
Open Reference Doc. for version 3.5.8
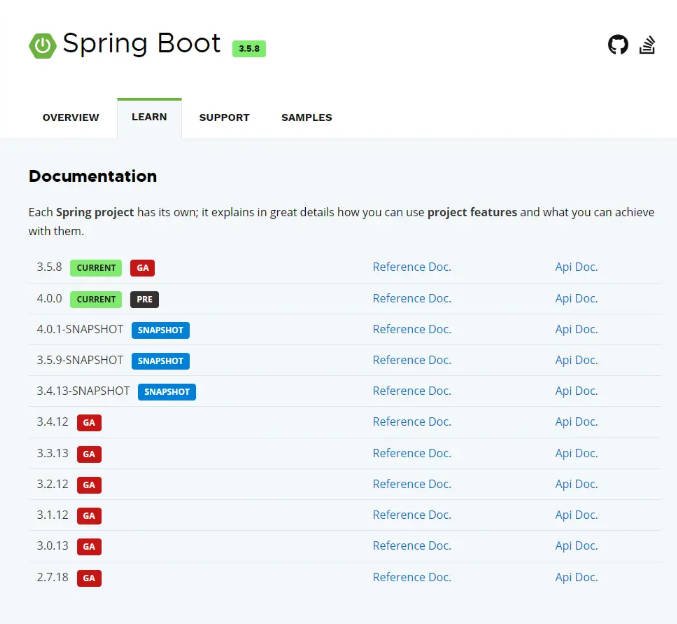tap(411, 267)
